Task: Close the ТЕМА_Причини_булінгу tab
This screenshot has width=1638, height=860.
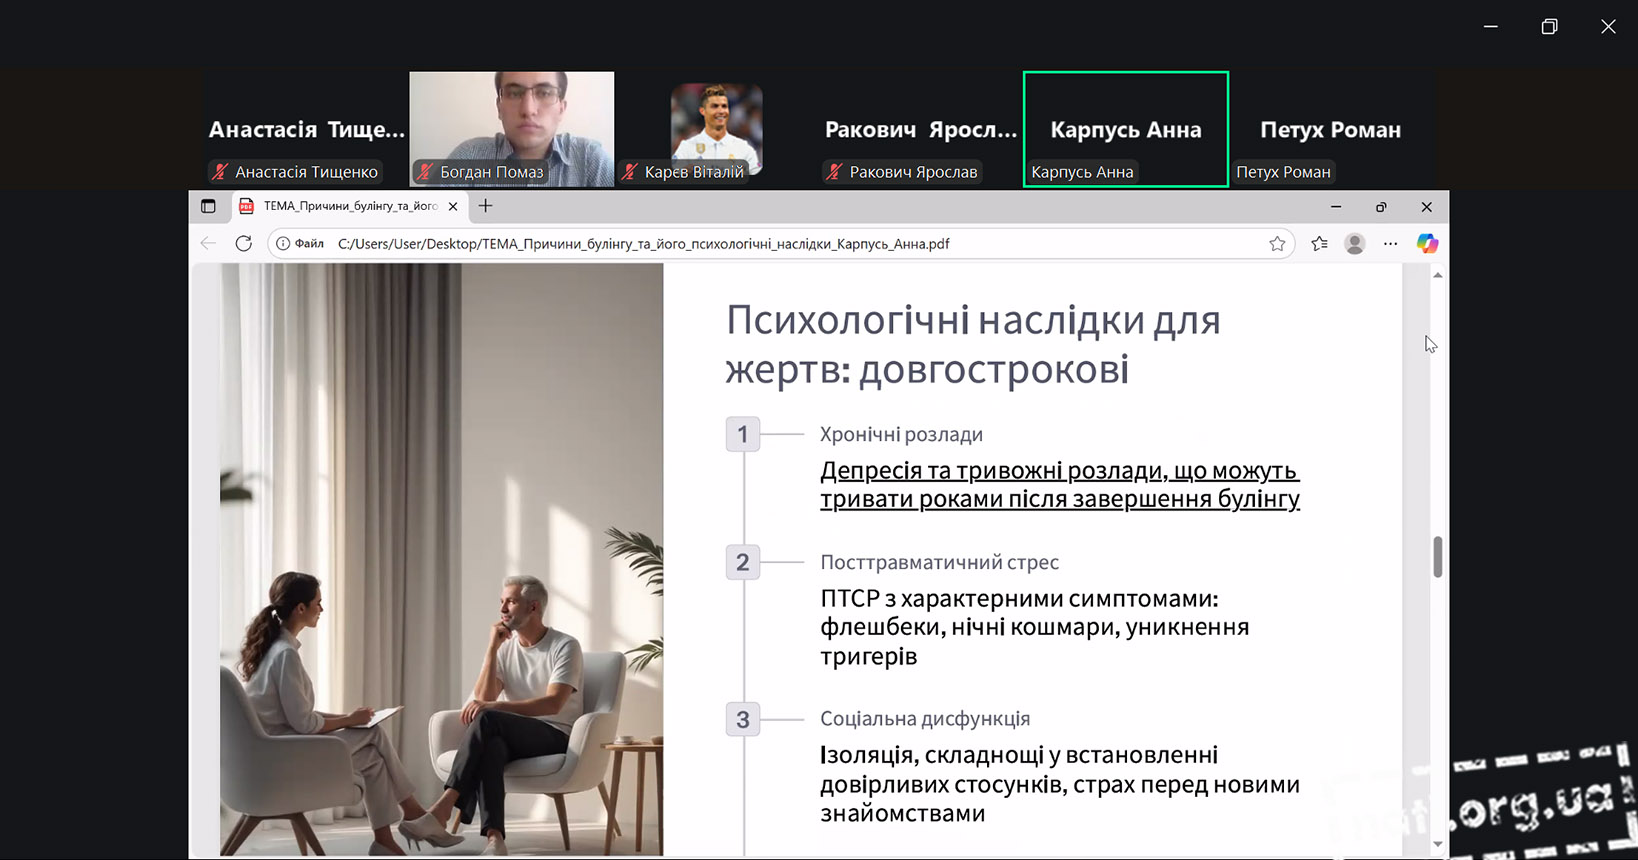Action: click(453, 206)
